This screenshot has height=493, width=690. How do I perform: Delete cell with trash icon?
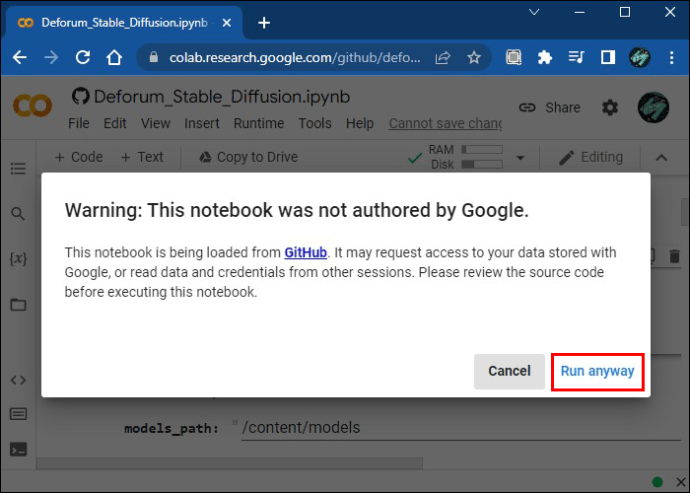[x=674, y=256]
